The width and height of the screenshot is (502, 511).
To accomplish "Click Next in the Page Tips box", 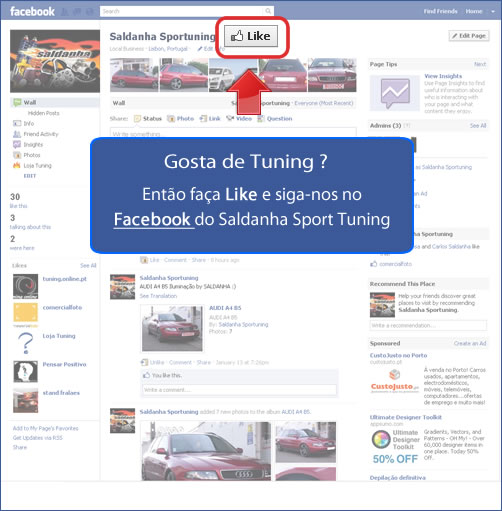I will 480,64.
